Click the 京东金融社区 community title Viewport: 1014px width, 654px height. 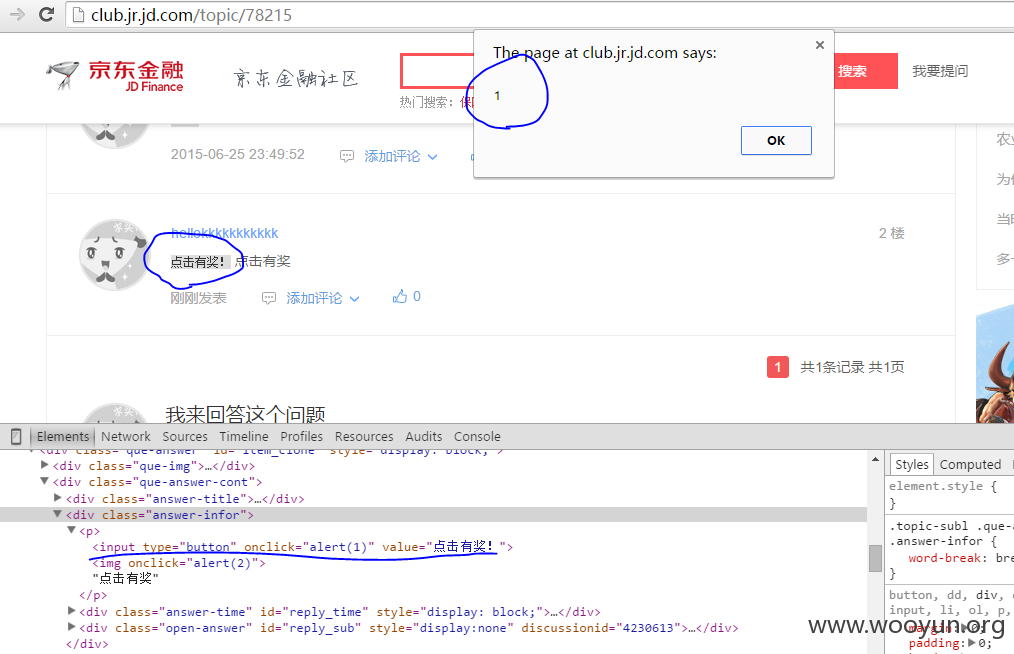(296, 78)
